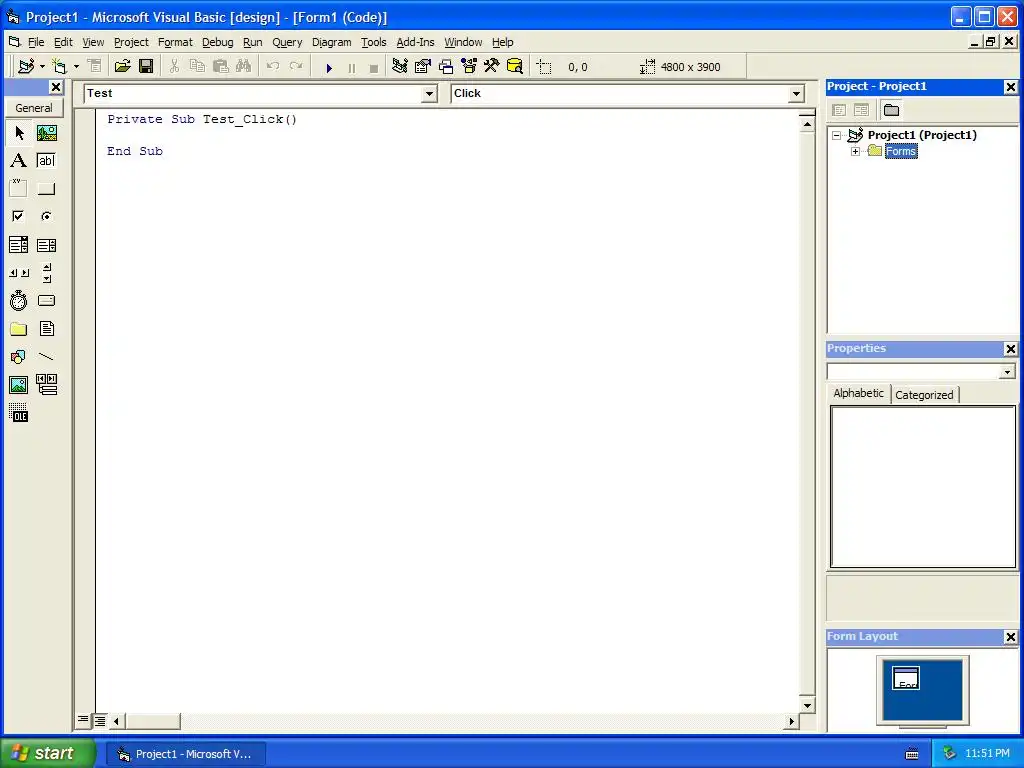The image size is (1024, 768).
Task: Select the Frame control in toolbox
Action: [19, 188]
